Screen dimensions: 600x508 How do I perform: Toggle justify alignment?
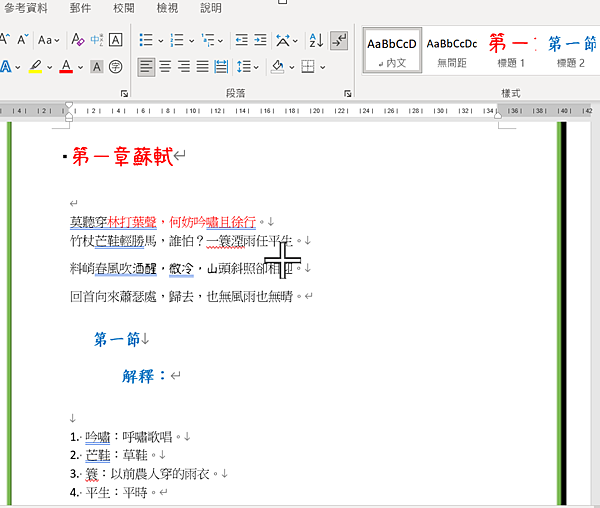tap(203, 67)
